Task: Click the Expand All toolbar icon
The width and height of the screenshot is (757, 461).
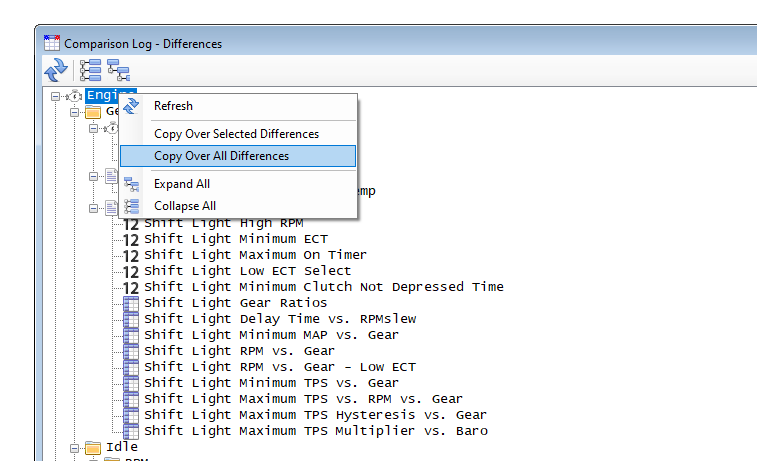Action: [119, 70]
